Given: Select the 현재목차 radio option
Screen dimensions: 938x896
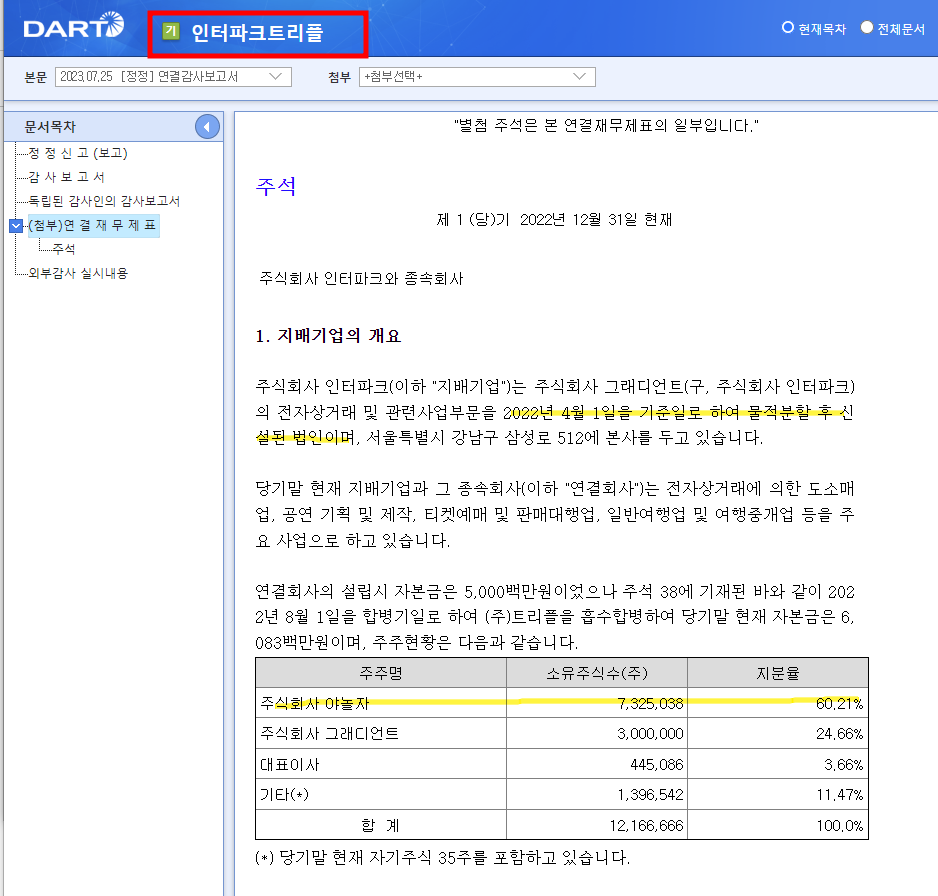Looking at the screenshot, I should (x=788, y=28).
